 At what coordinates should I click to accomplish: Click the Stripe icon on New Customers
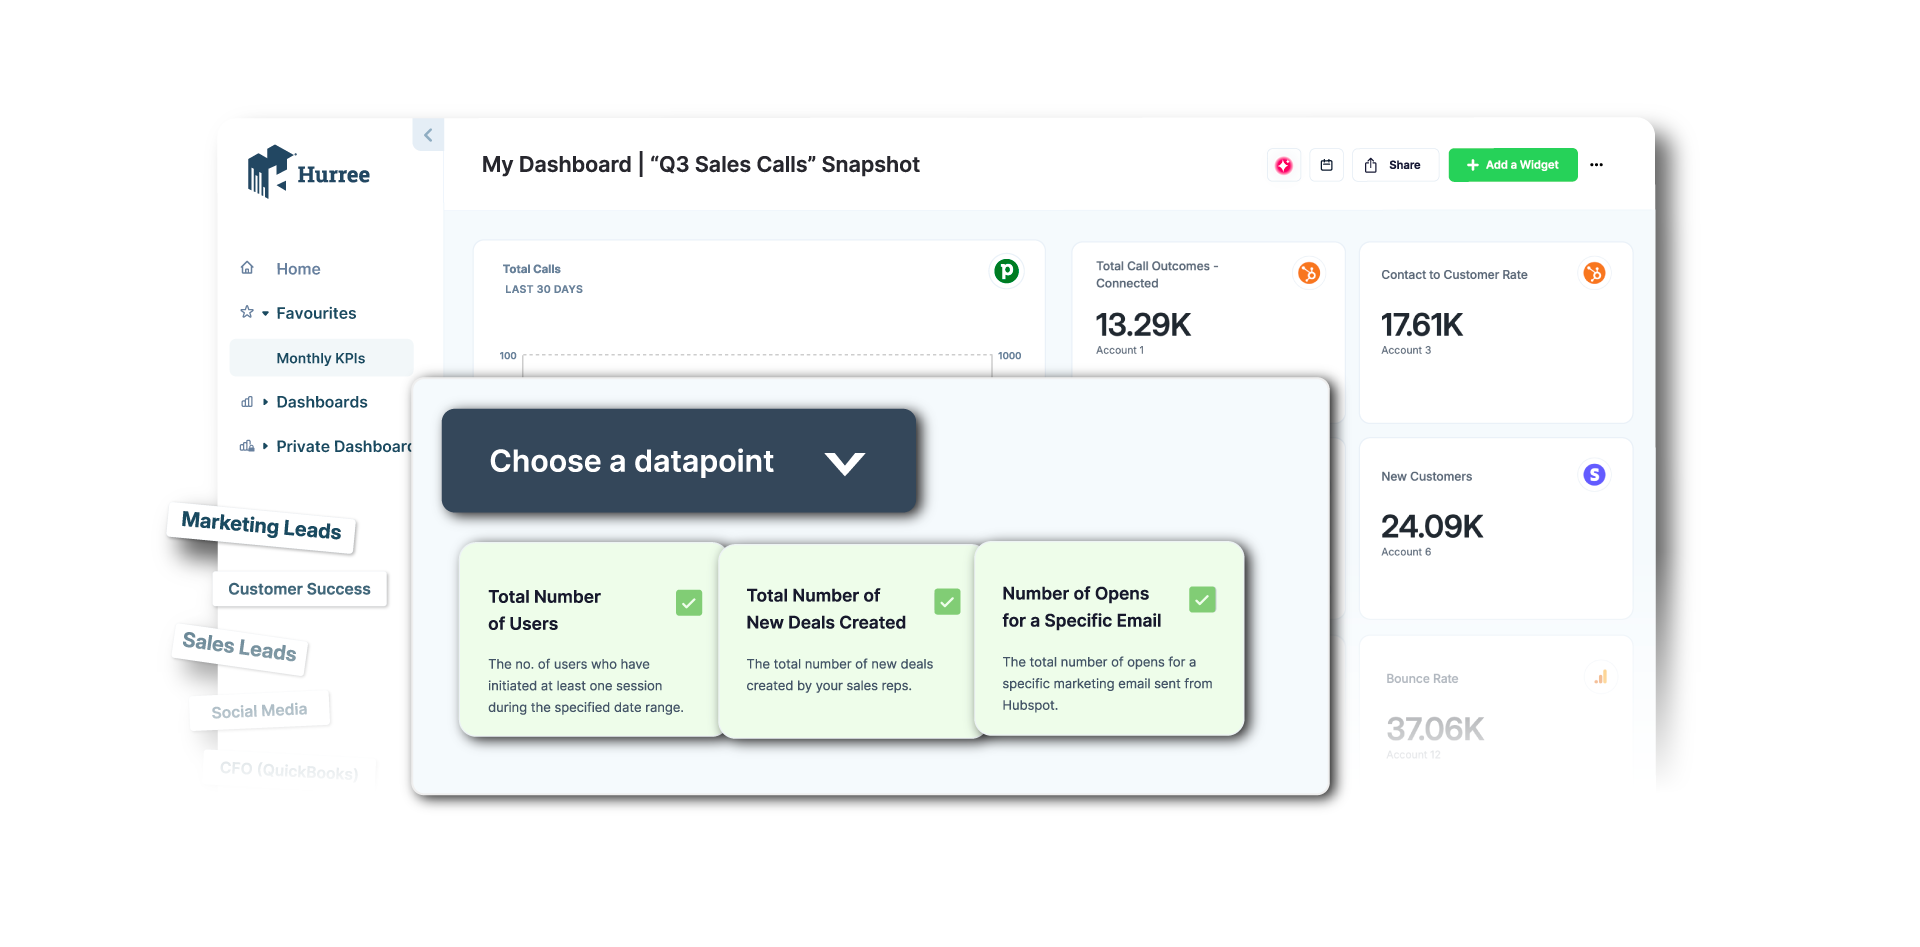click(1594, 475)
